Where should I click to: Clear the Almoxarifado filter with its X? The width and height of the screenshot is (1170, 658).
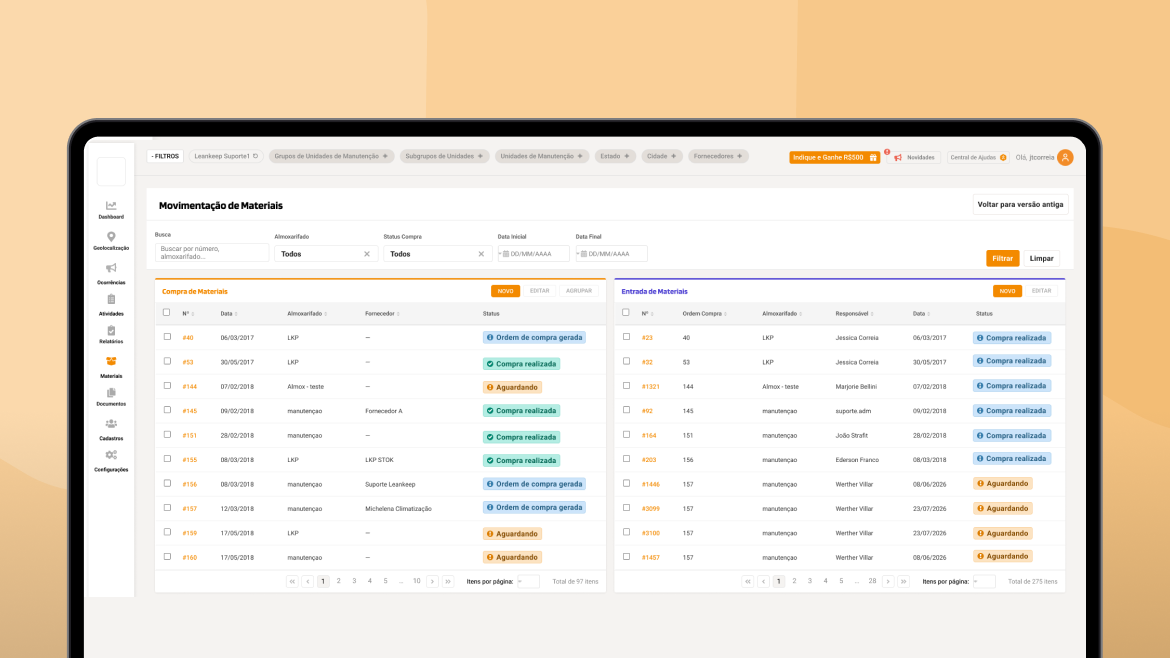(367, 254)
